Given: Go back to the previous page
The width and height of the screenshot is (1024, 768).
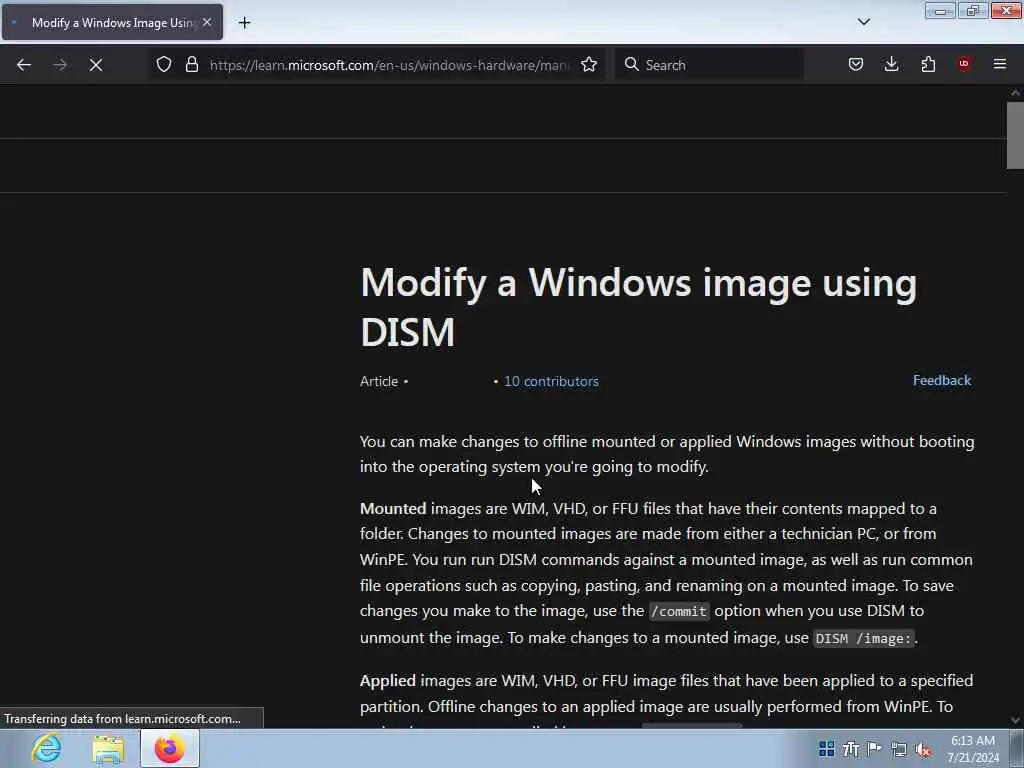Looking at the screenshot, I should pos(24,65).
